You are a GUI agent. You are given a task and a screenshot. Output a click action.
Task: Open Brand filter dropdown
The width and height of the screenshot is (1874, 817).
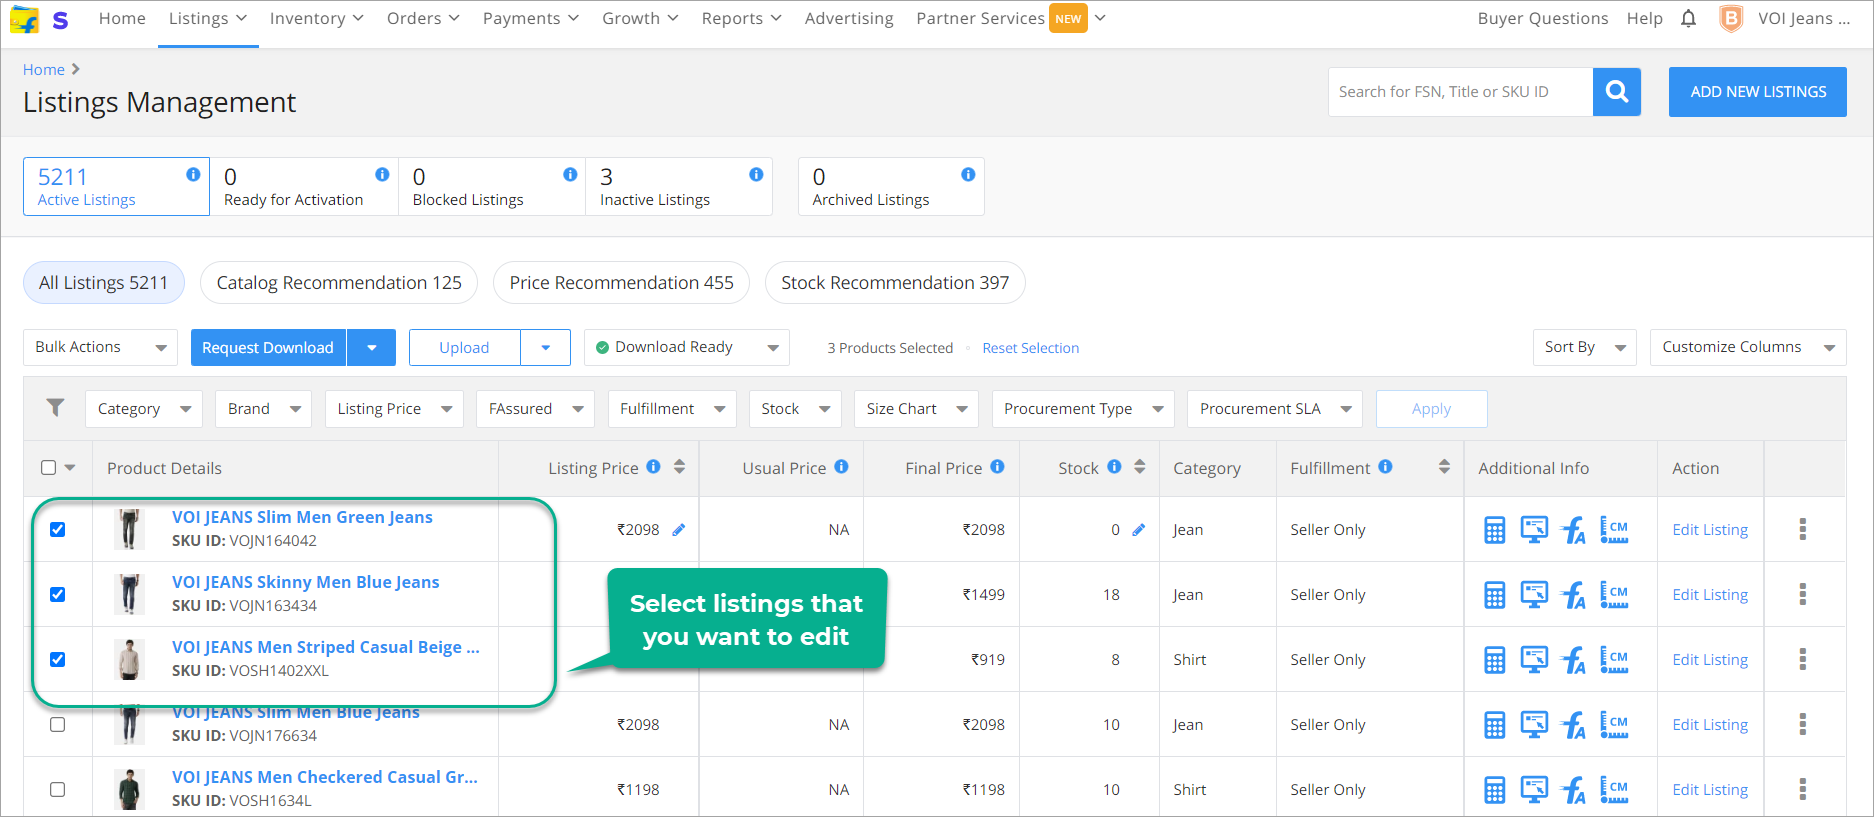(263, 408)
